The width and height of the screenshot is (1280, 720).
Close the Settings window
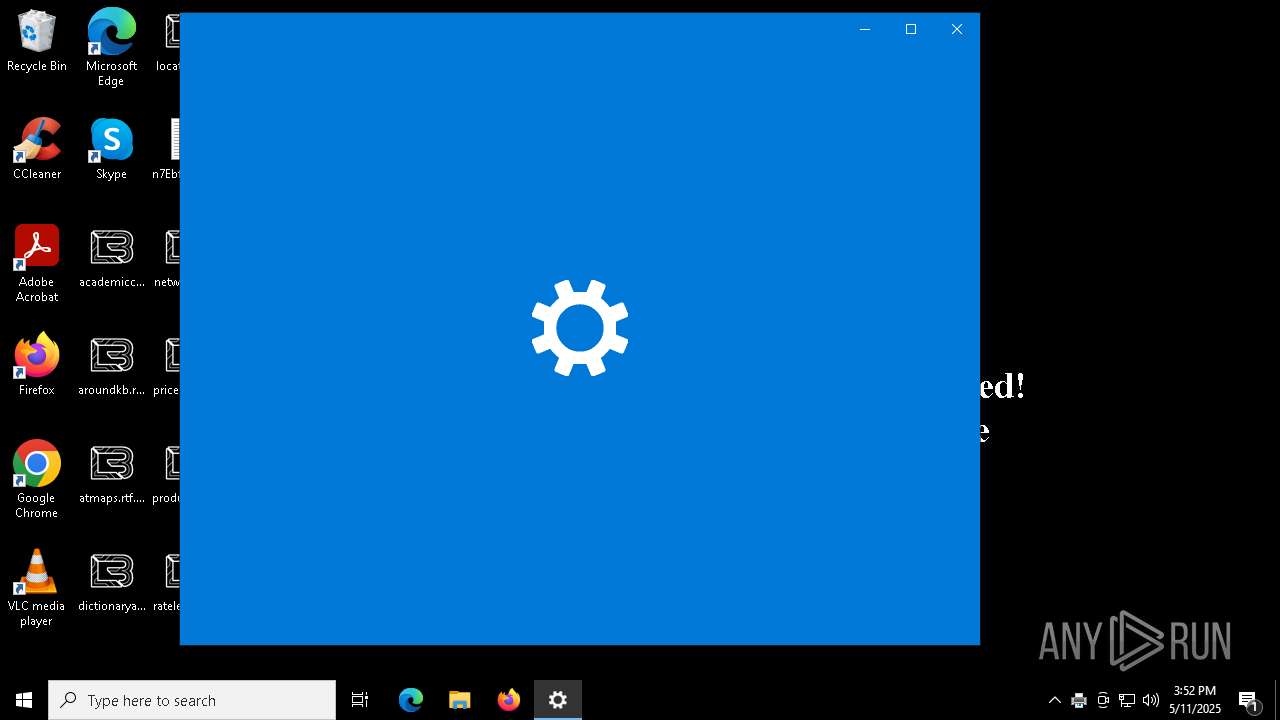(x=957, y=29)
